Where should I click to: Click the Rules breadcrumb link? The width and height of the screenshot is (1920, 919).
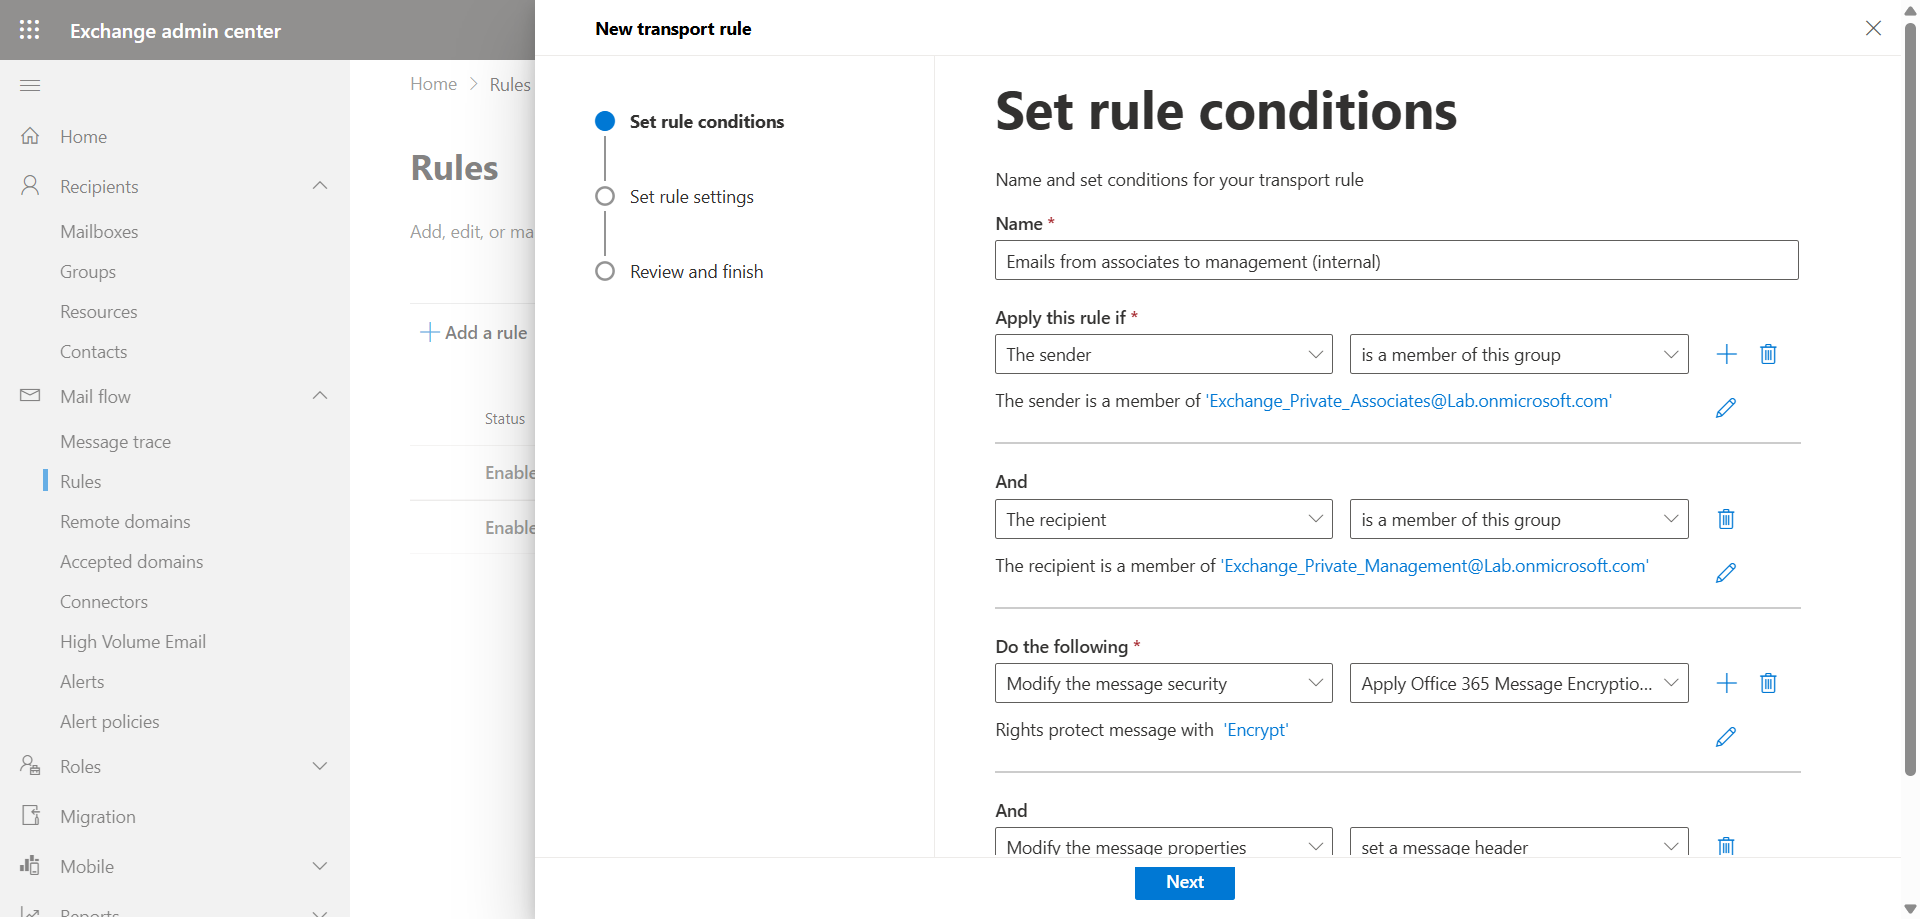point(510,84)
